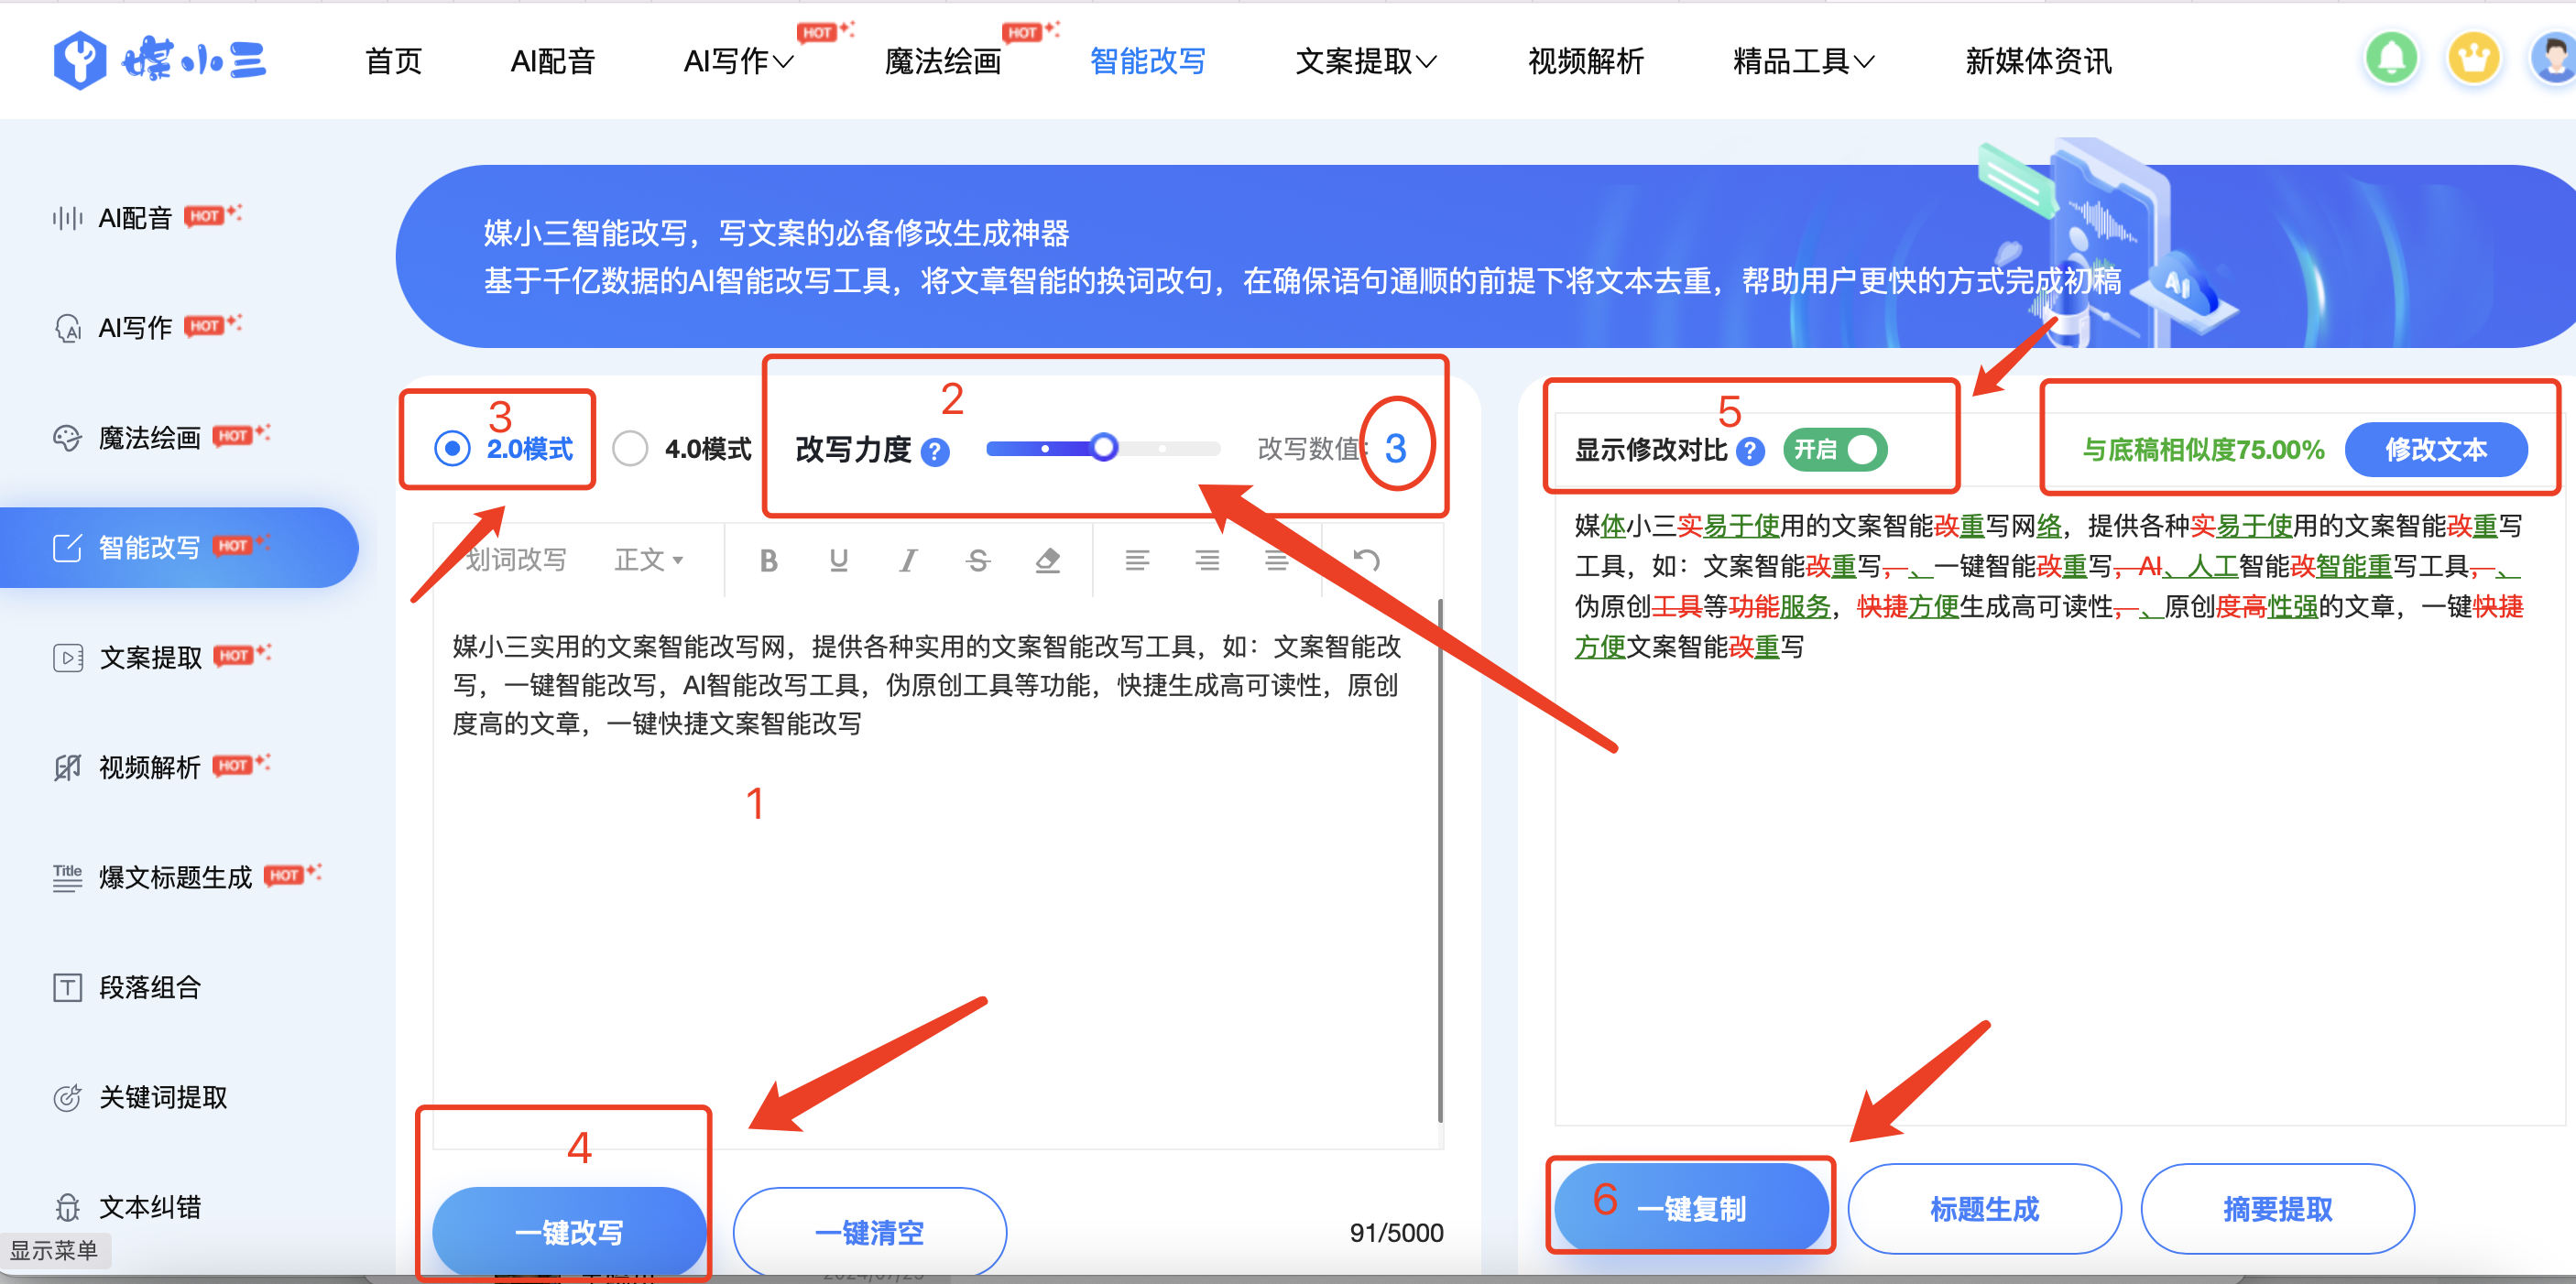Click the 改写力度 help question icon

coord(935,452)
